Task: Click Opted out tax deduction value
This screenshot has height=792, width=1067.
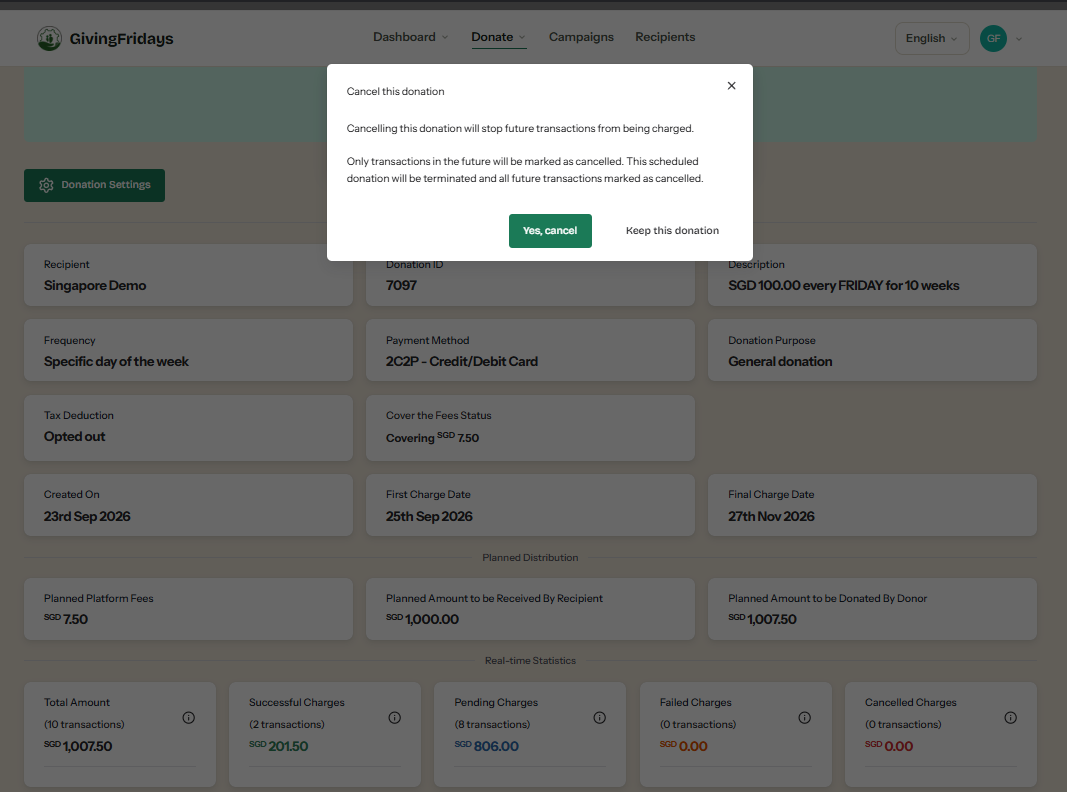Action: pos(74,437)
